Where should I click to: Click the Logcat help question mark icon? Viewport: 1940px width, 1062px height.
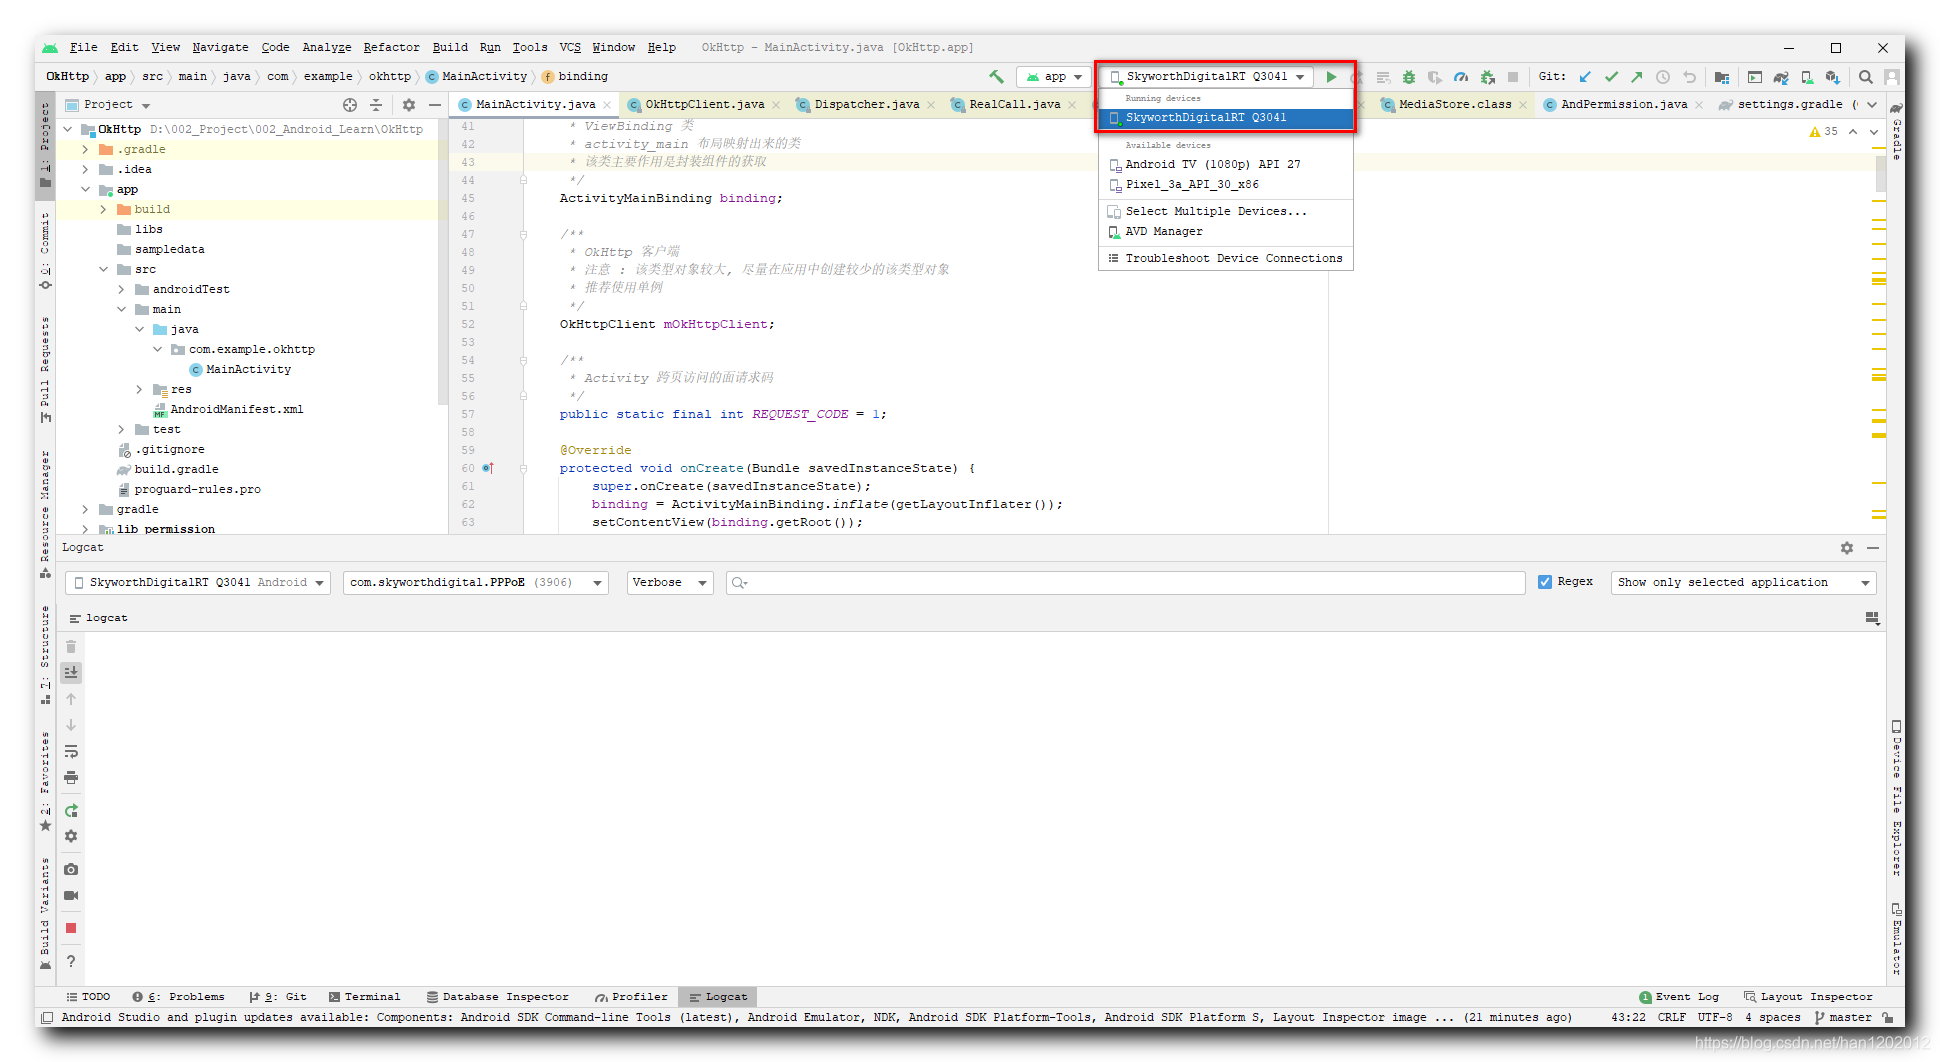pyautogui.click(x=71, y=961)
